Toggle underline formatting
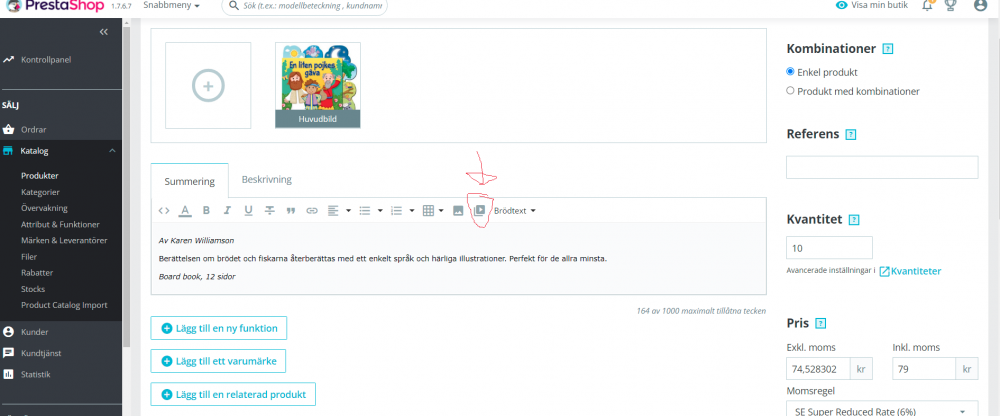 point(248,211)
